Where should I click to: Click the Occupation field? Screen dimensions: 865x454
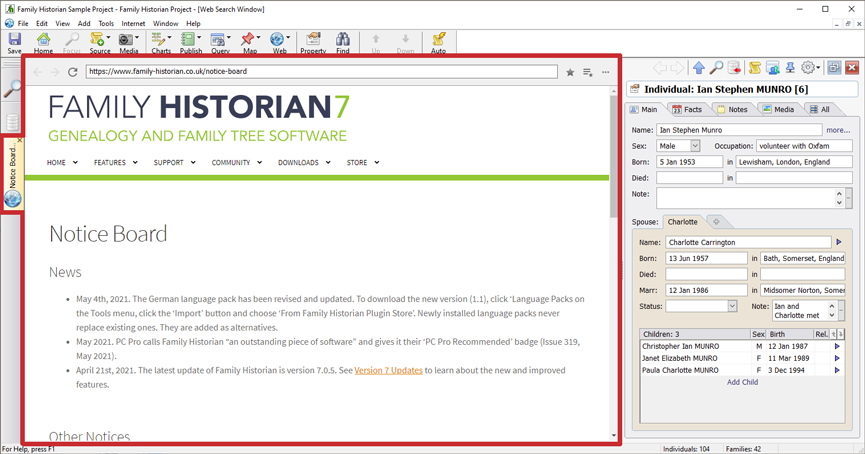pos(804,146)
